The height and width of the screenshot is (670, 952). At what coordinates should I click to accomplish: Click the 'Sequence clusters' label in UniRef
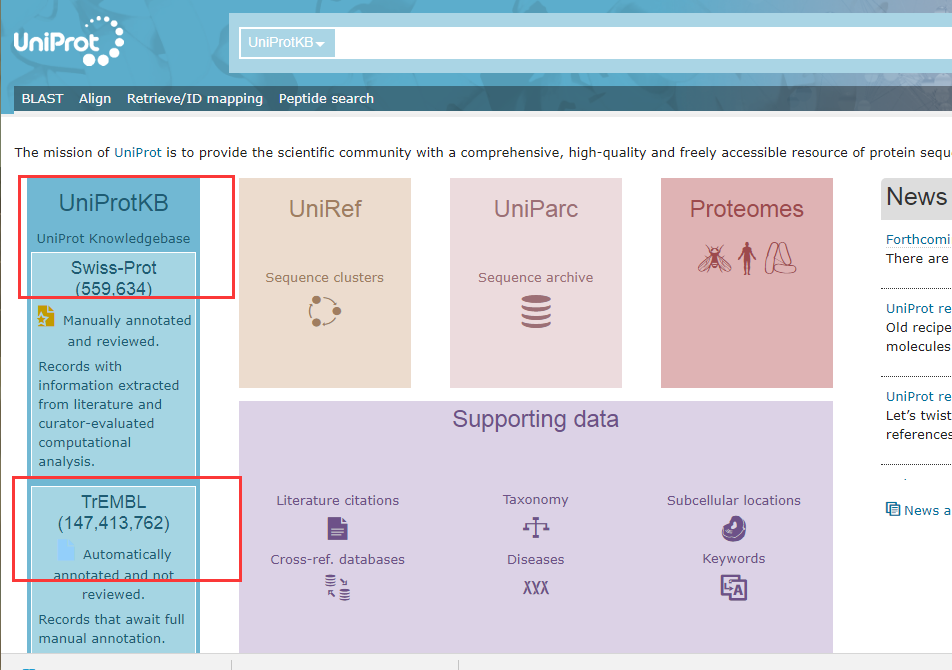click(x=324, y=277)
